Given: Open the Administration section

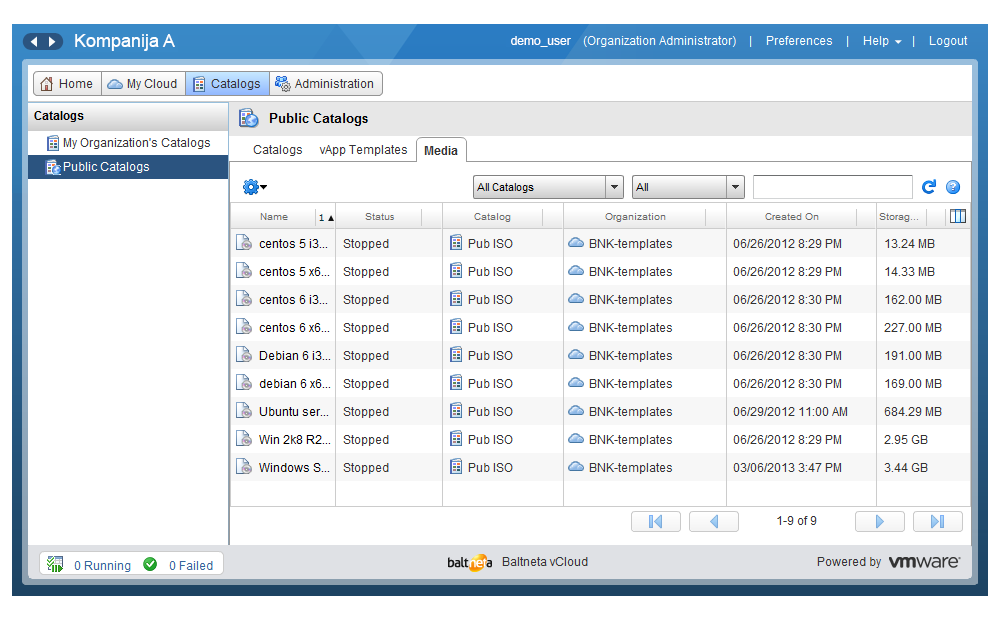Looking at the screenshot, I should click(325, 84).
